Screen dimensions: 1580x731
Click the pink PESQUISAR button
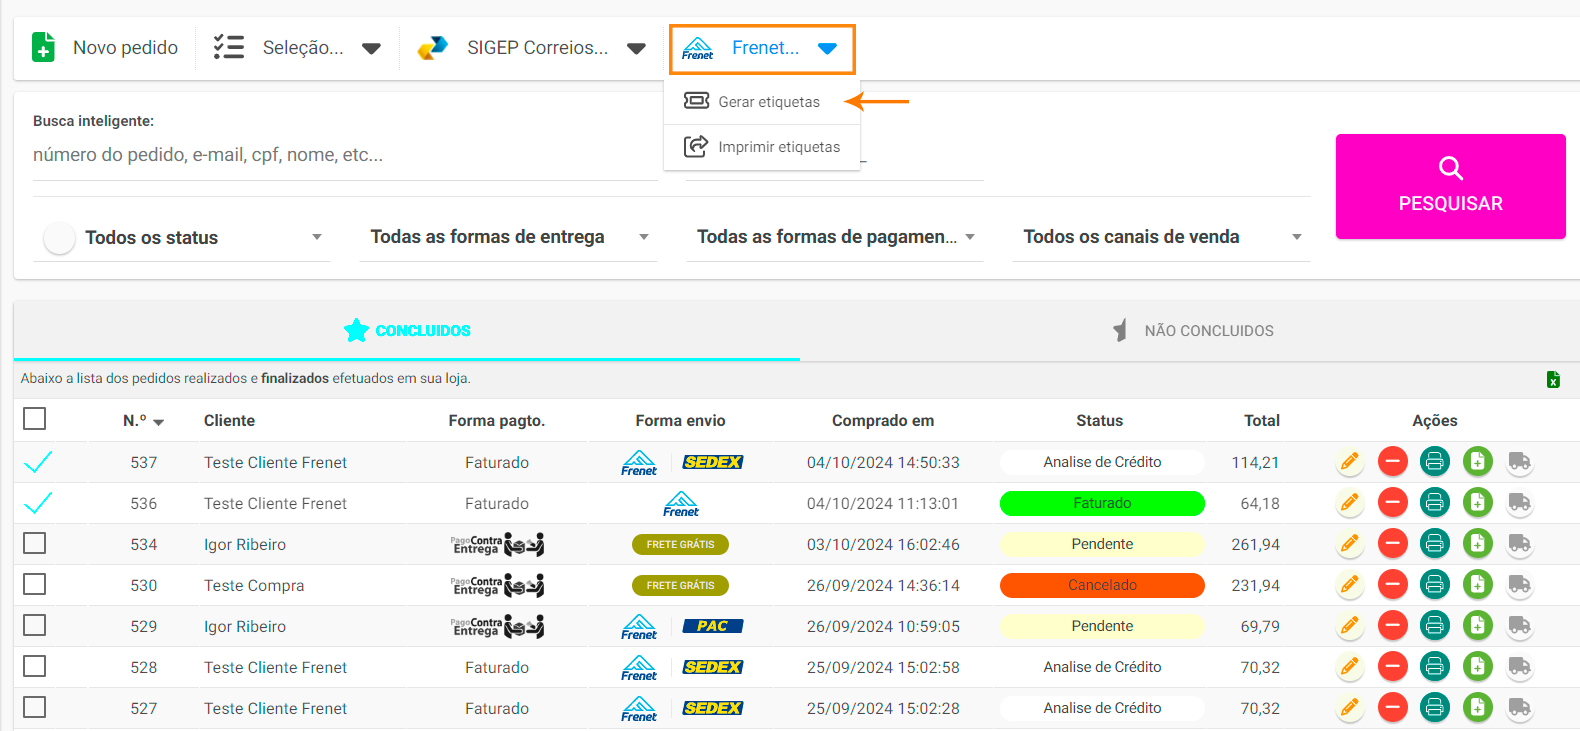(x=1450, y=186)
